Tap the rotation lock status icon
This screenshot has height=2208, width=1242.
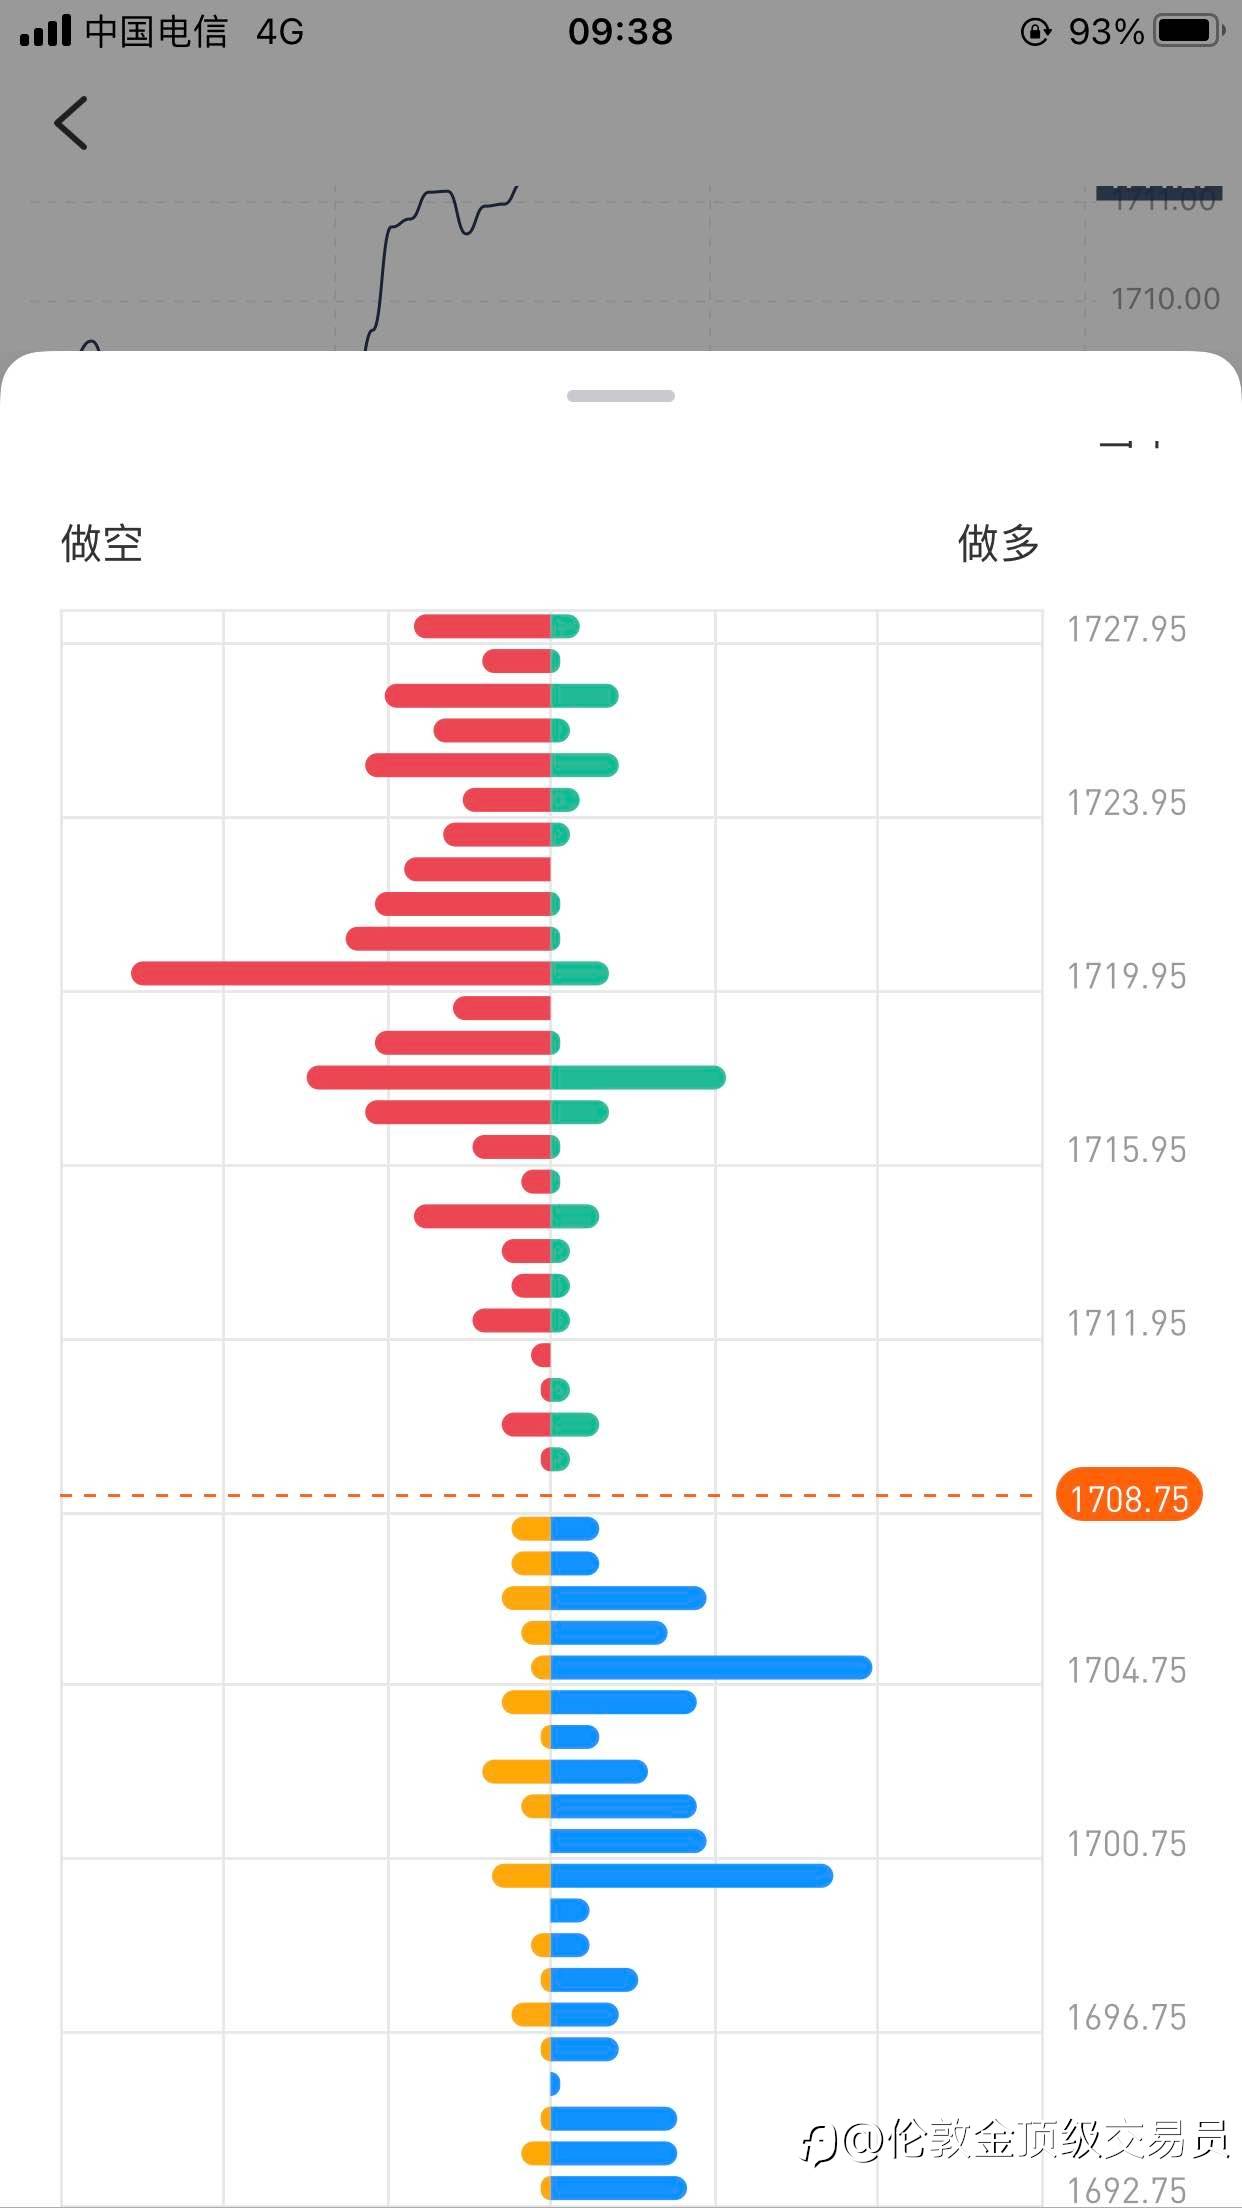(1035, 32)
